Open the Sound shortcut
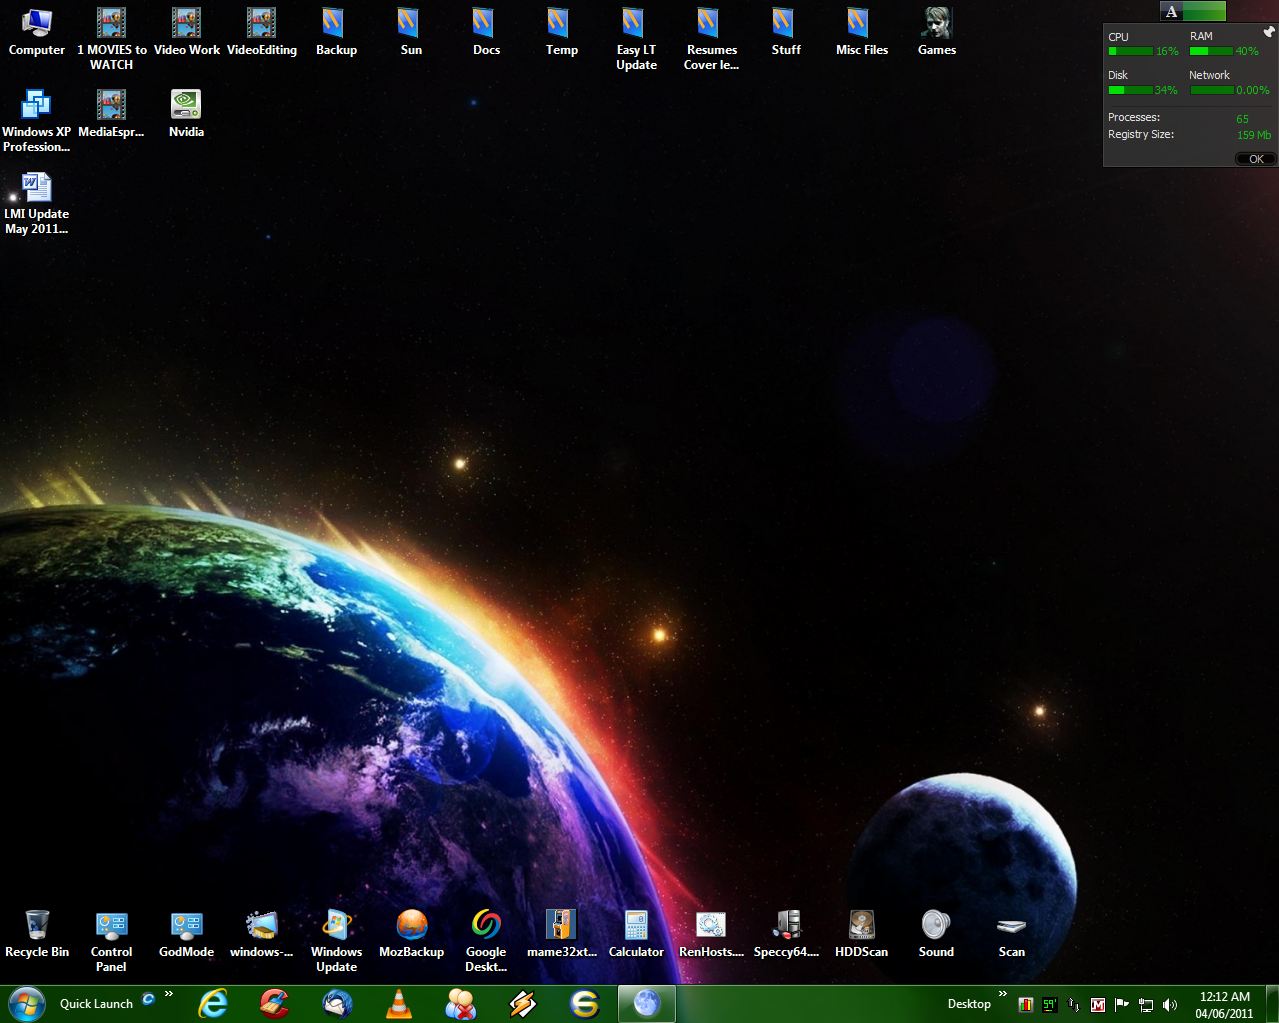 936,934
